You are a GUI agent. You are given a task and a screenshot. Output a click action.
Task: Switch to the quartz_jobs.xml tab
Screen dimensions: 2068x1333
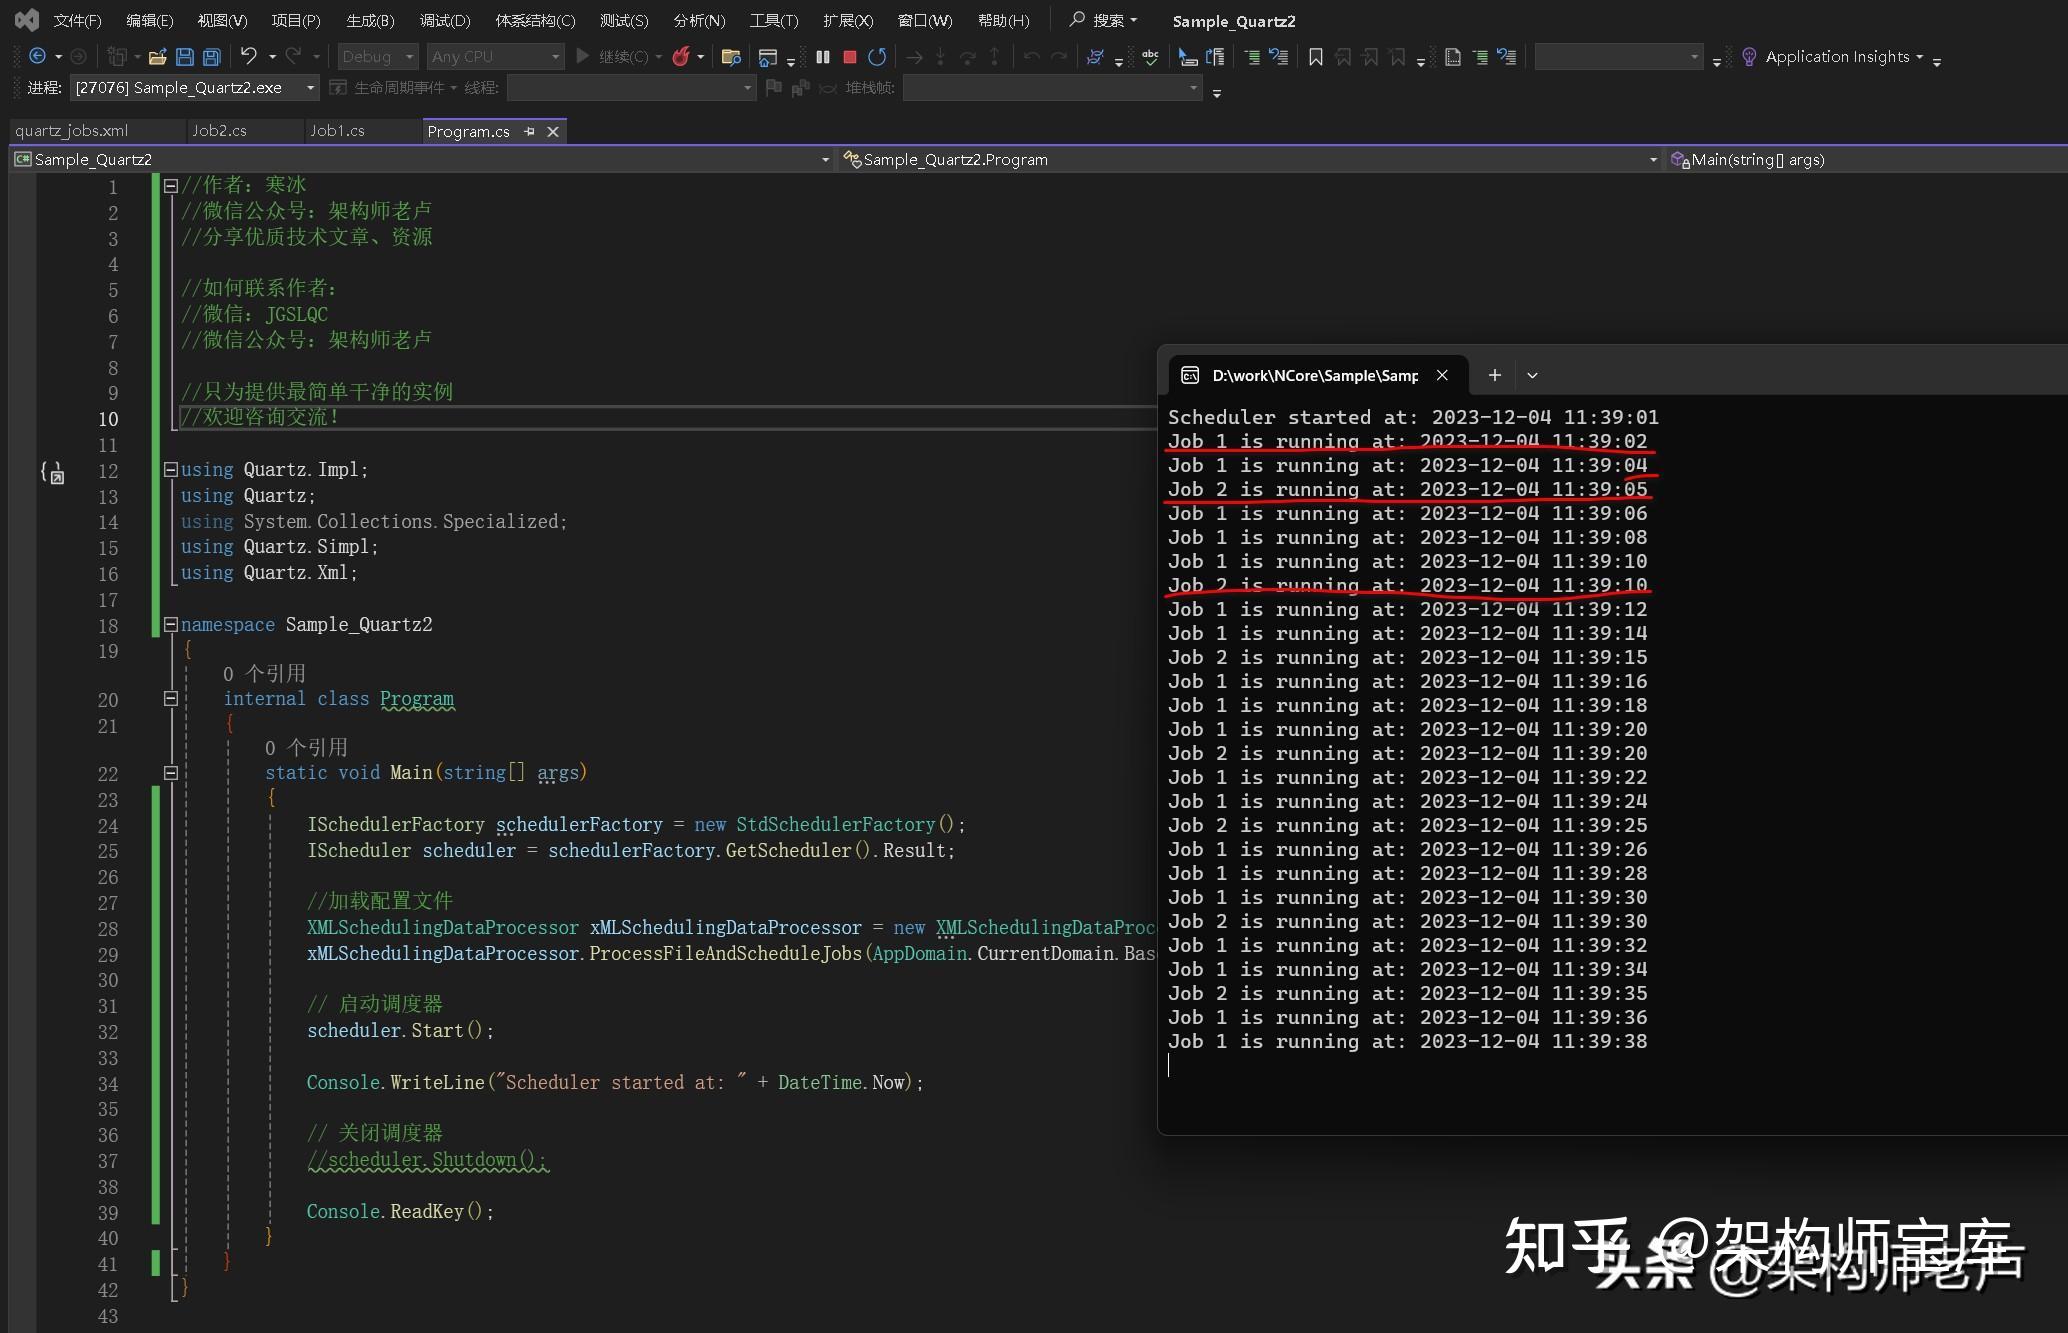(x=72, y=131)
